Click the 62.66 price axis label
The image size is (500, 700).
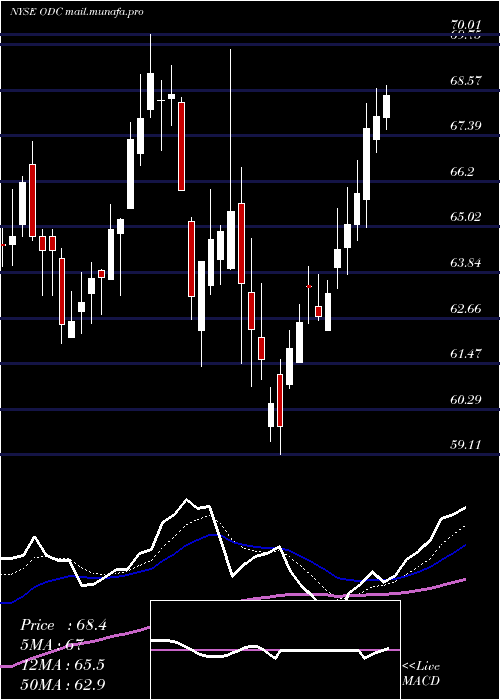[466, 308]
